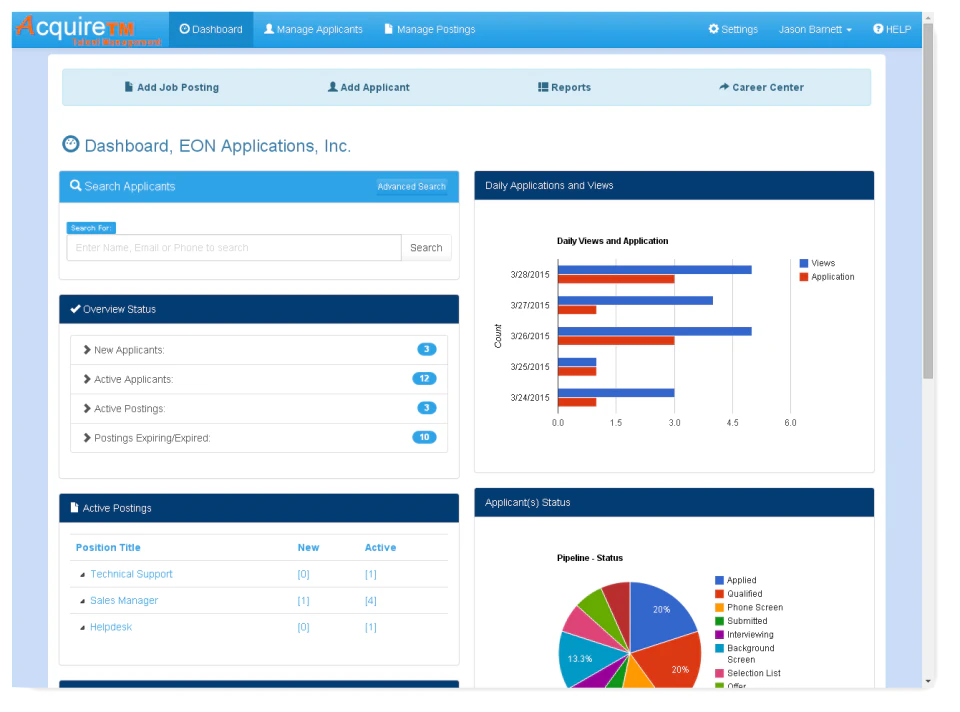The height and width of the screenshot is (712, 960).
Task: Click the Dashboard clock icon in navbar
Action: pyautogui.click(x=183, y=29)
